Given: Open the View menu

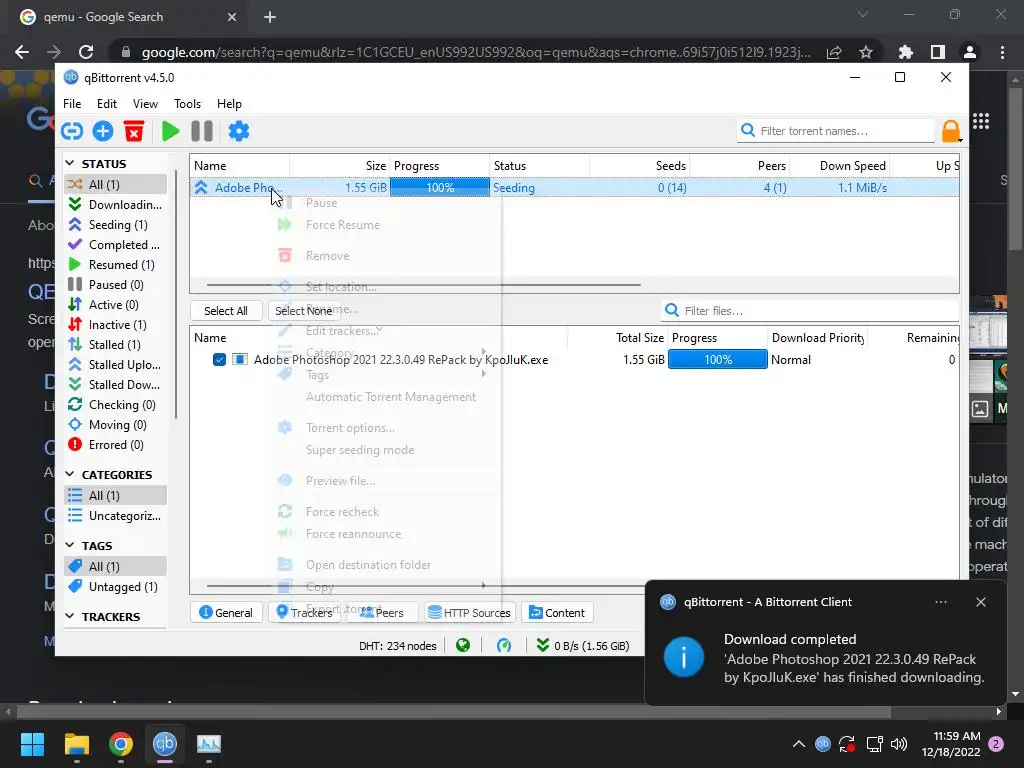Looking at the screenshot, I should point(145,104).
